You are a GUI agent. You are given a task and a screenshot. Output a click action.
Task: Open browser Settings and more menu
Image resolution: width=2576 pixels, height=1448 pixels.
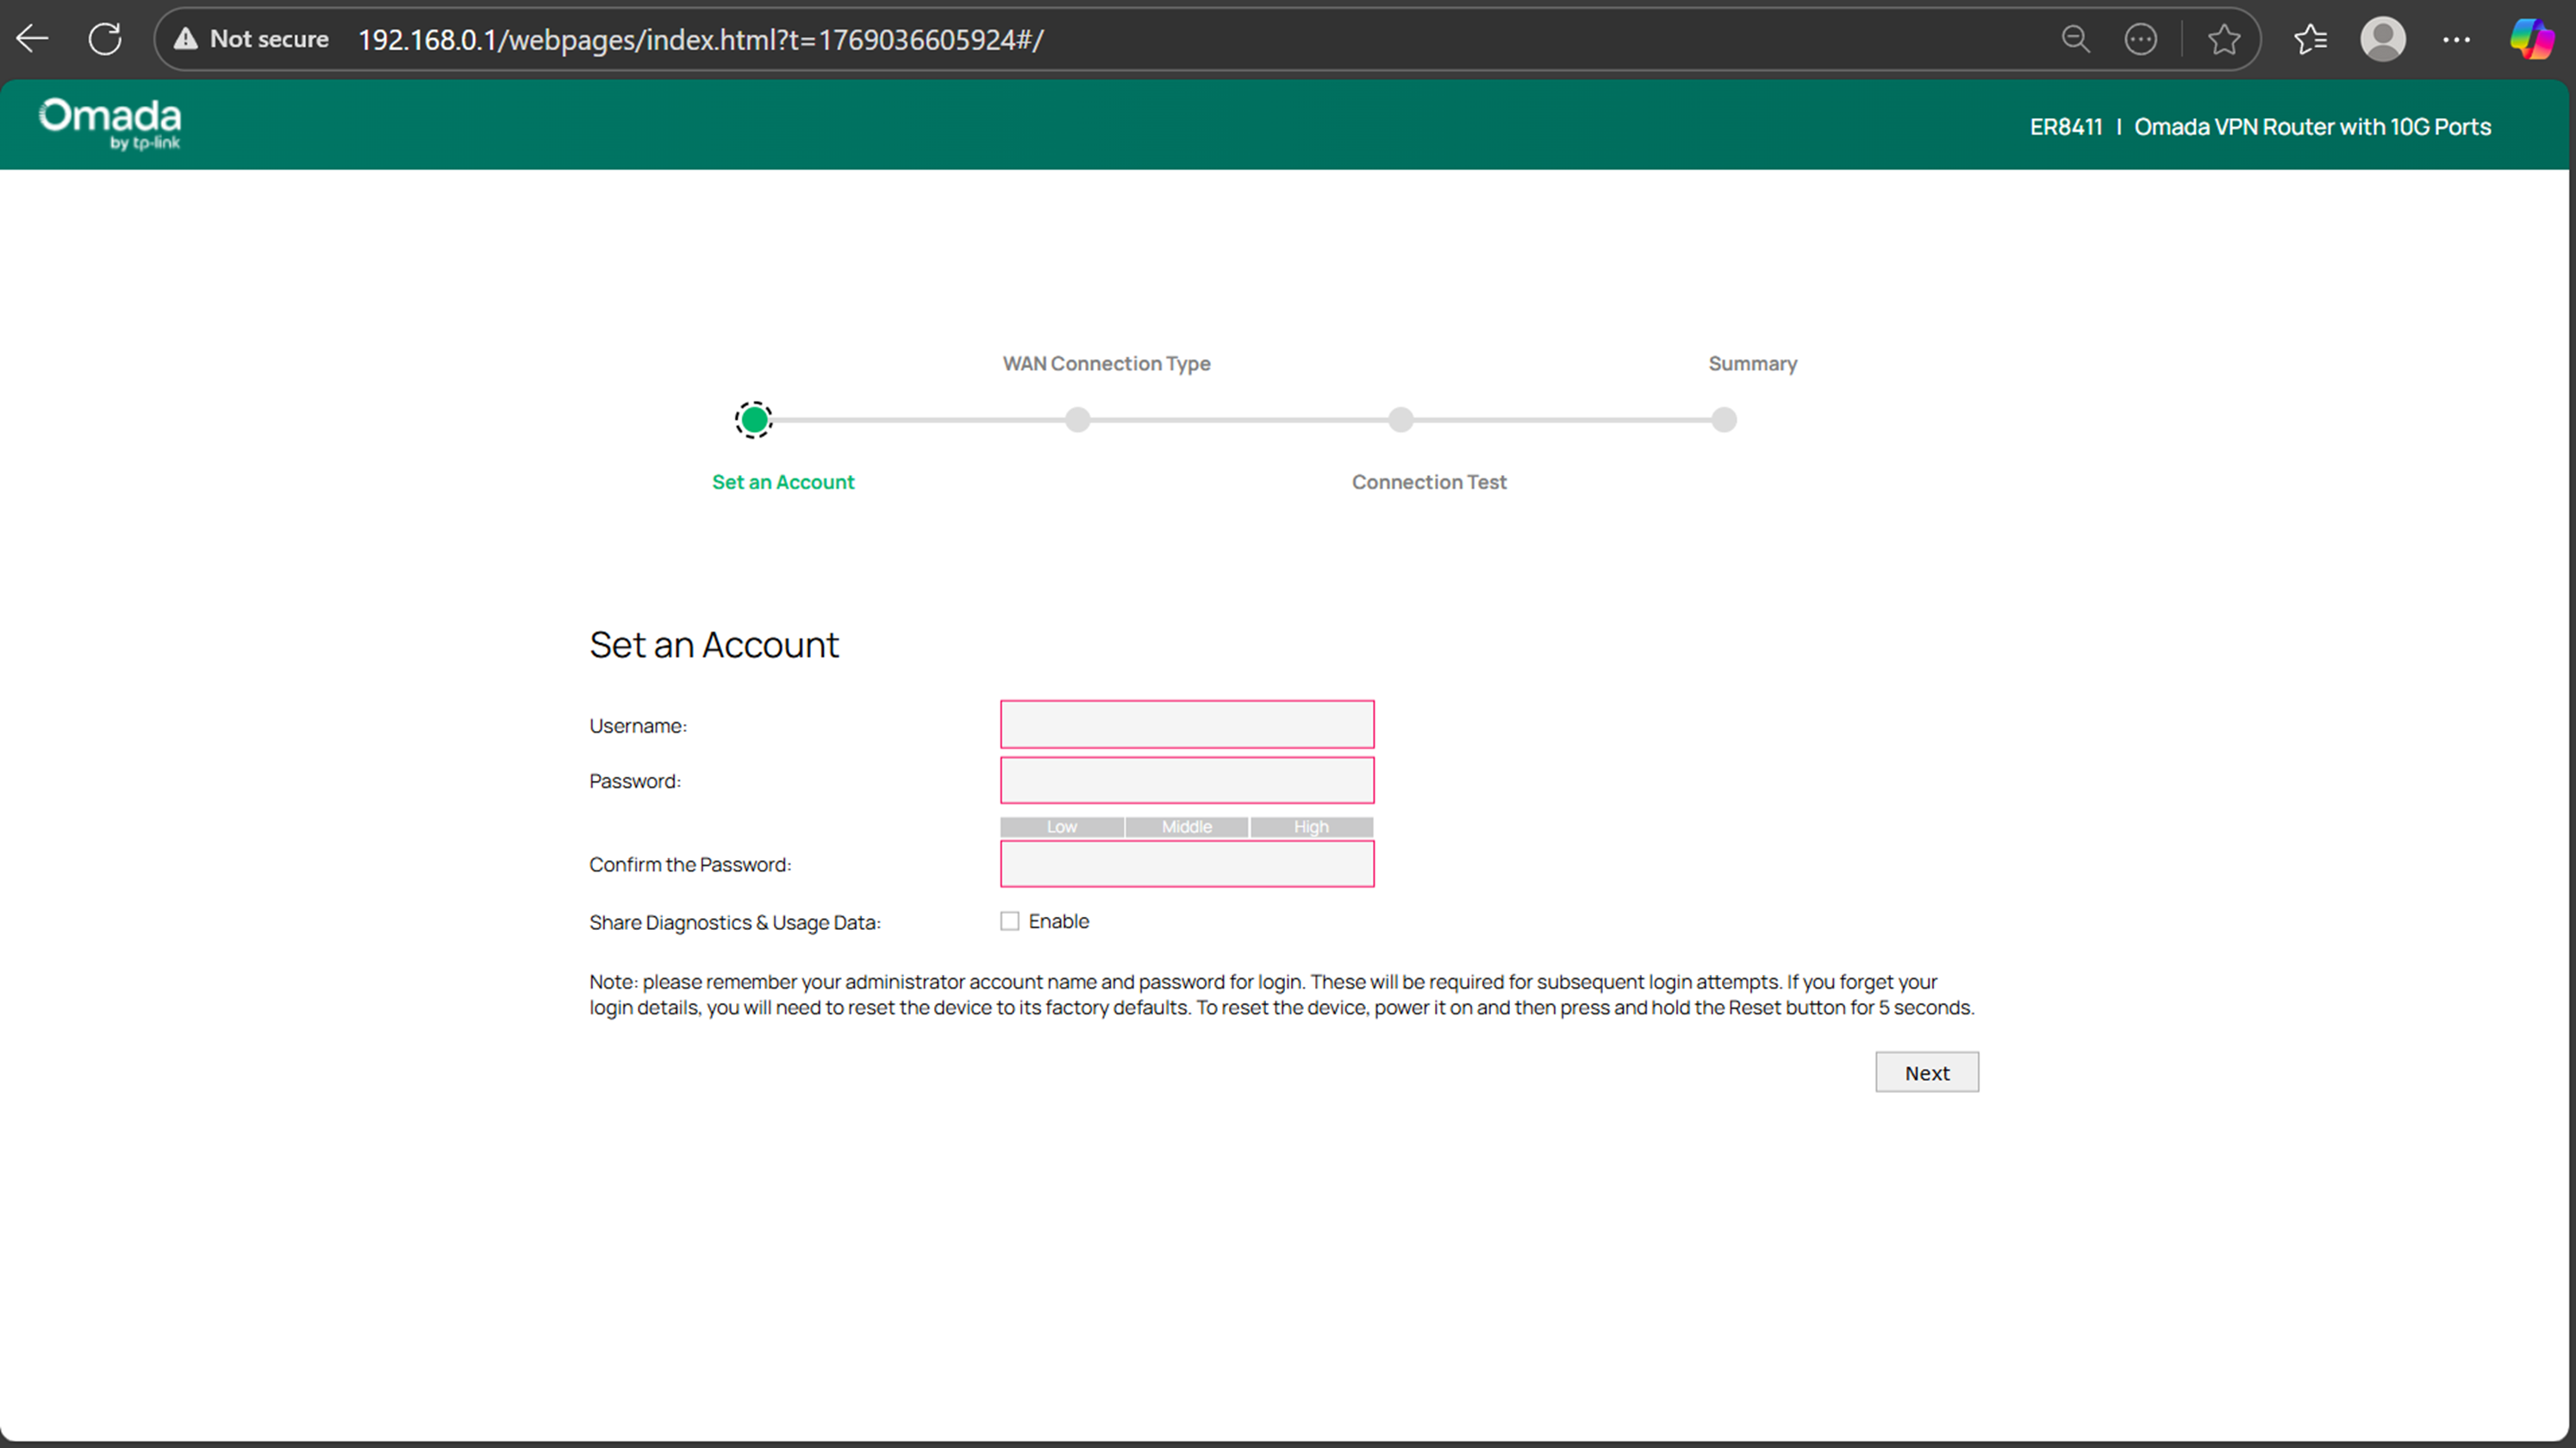pos(2457,39)
